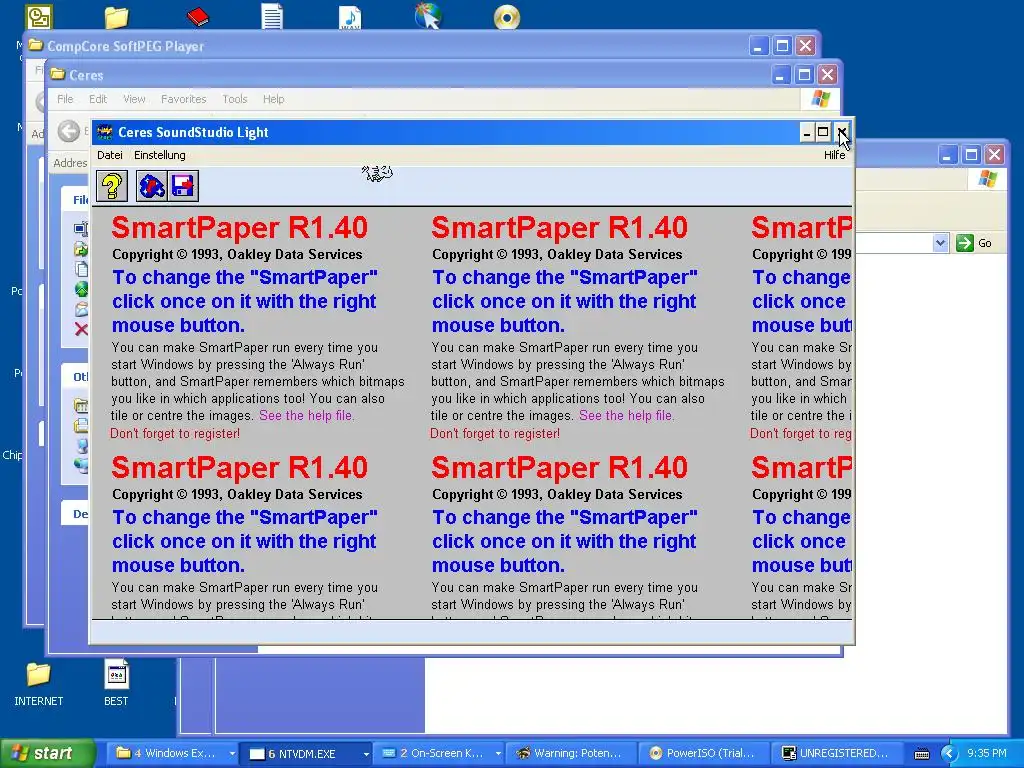Close the rear right explorer window
Viewport: 1024px width, 768px height.
coord(995,155)
